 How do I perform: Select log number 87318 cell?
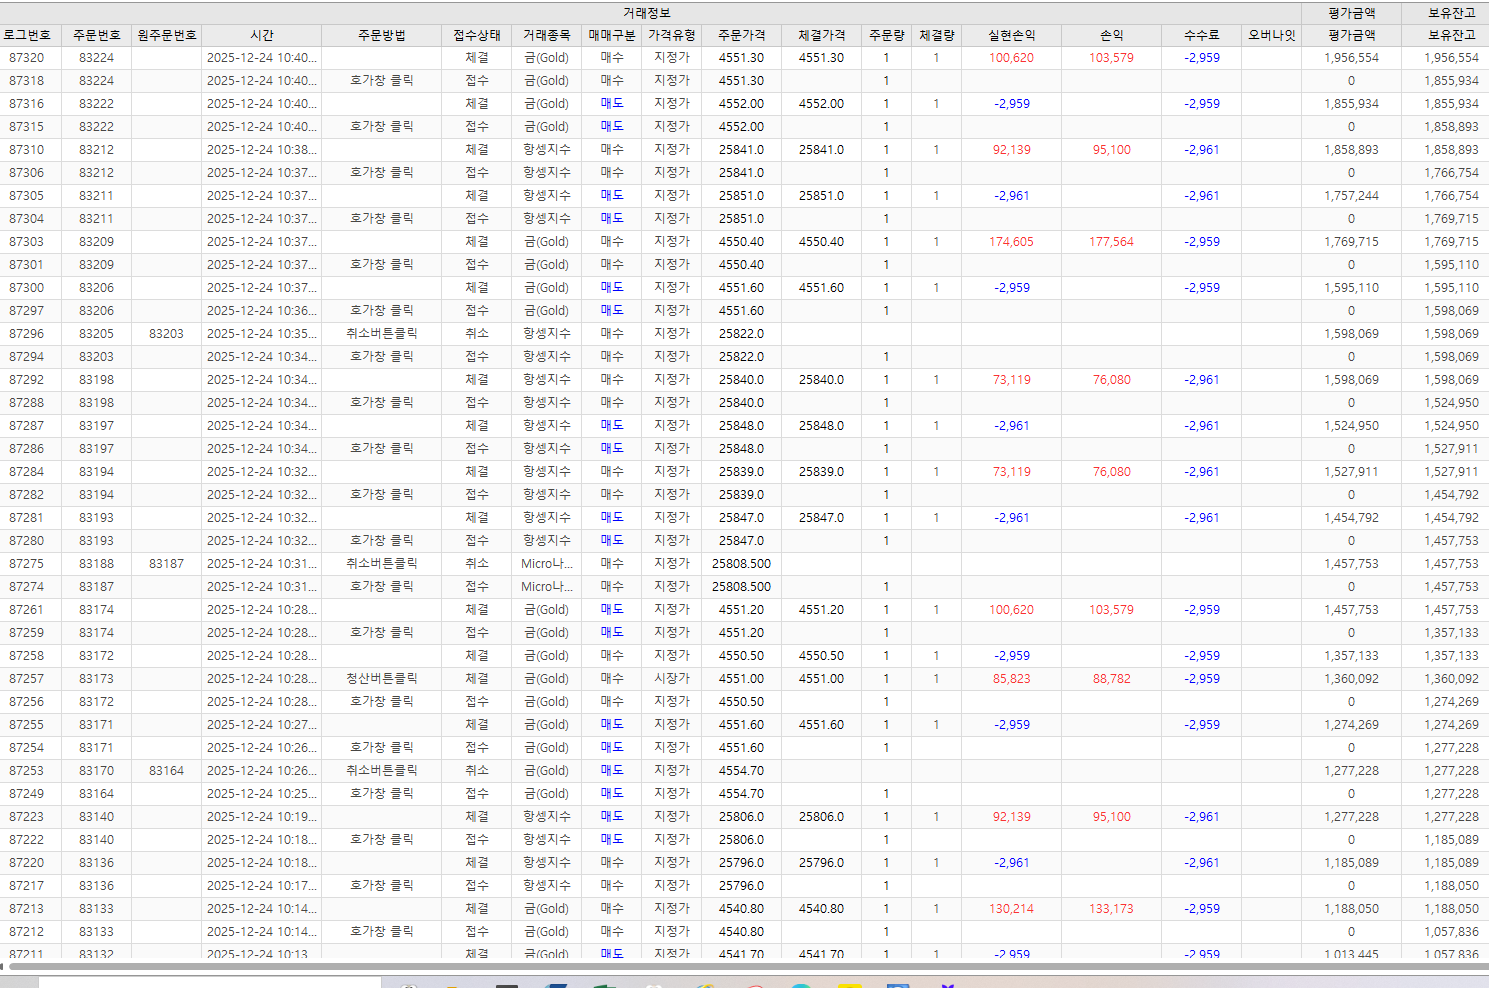pos(27,81)
